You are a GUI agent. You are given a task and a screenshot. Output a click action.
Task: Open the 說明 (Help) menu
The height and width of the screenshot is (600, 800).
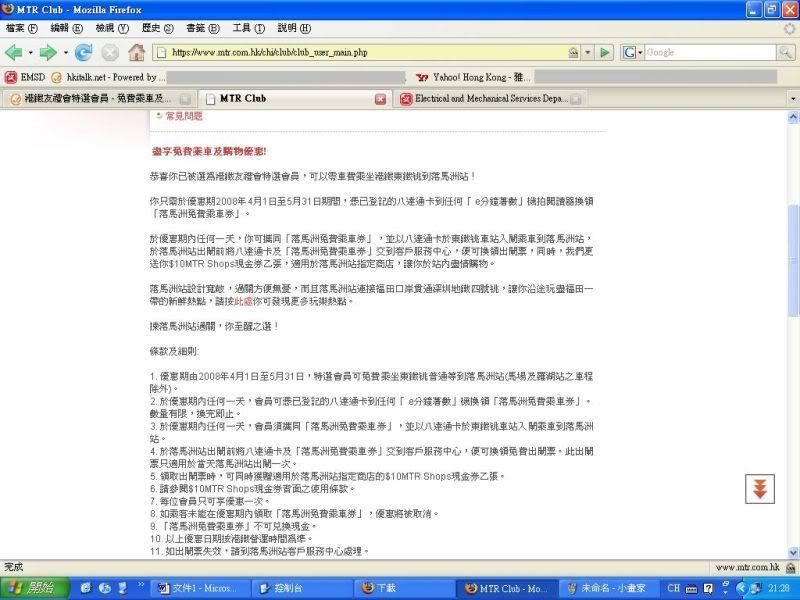point(294,29)
